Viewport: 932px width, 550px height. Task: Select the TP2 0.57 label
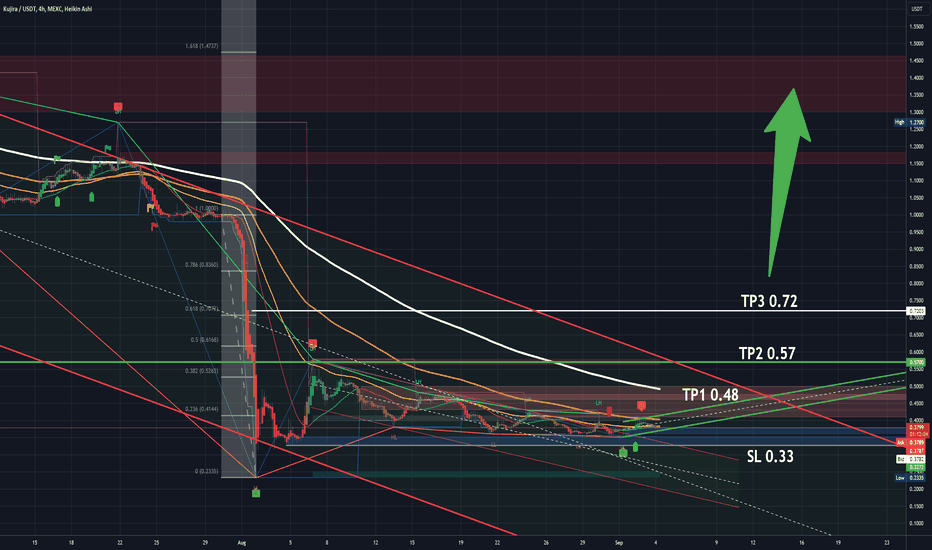pyautogui.click(x=767, y=353)
